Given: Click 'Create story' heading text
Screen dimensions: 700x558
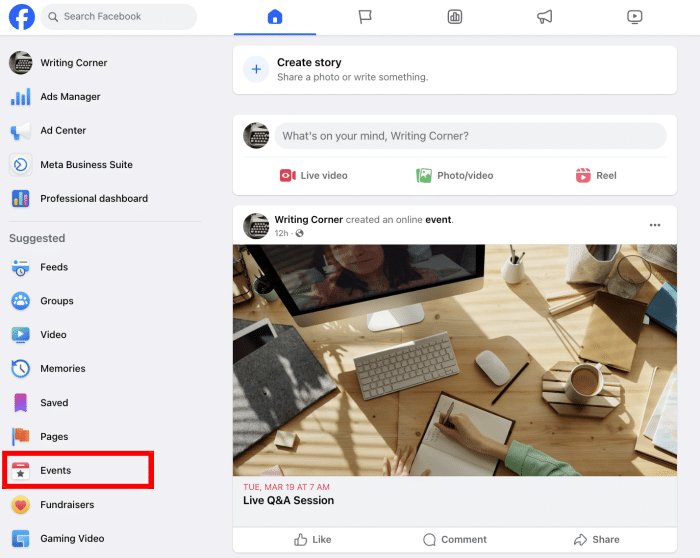Looking at the screenshot, I should [309, 62].
